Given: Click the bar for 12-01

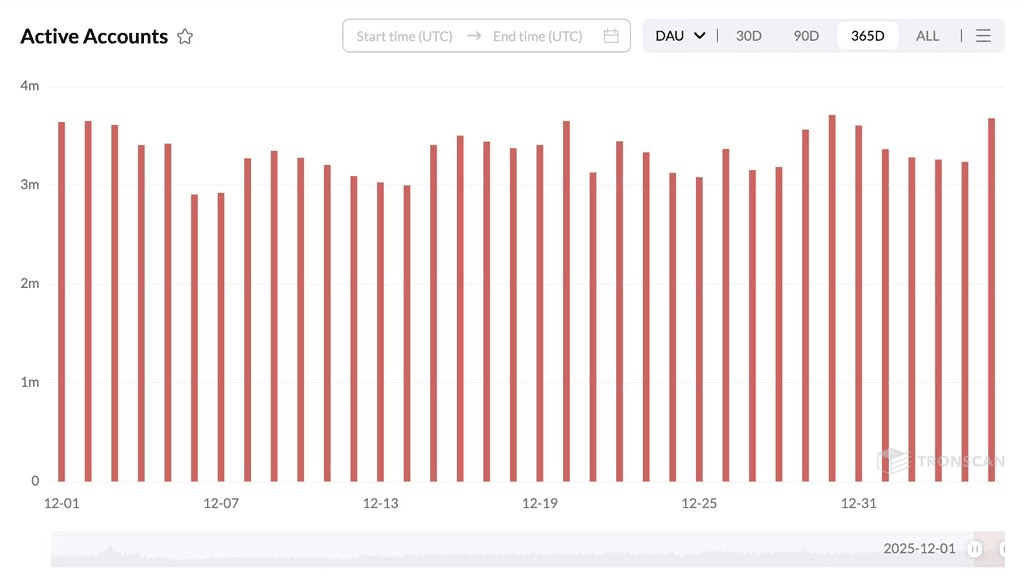Looking at the screenshot, I should 62,300.
